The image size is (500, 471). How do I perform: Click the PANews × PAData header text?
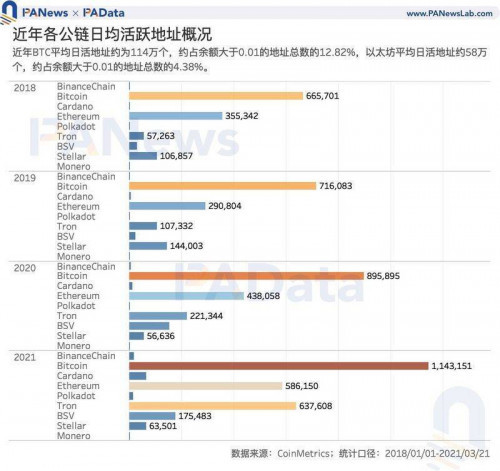pos(73,13)
